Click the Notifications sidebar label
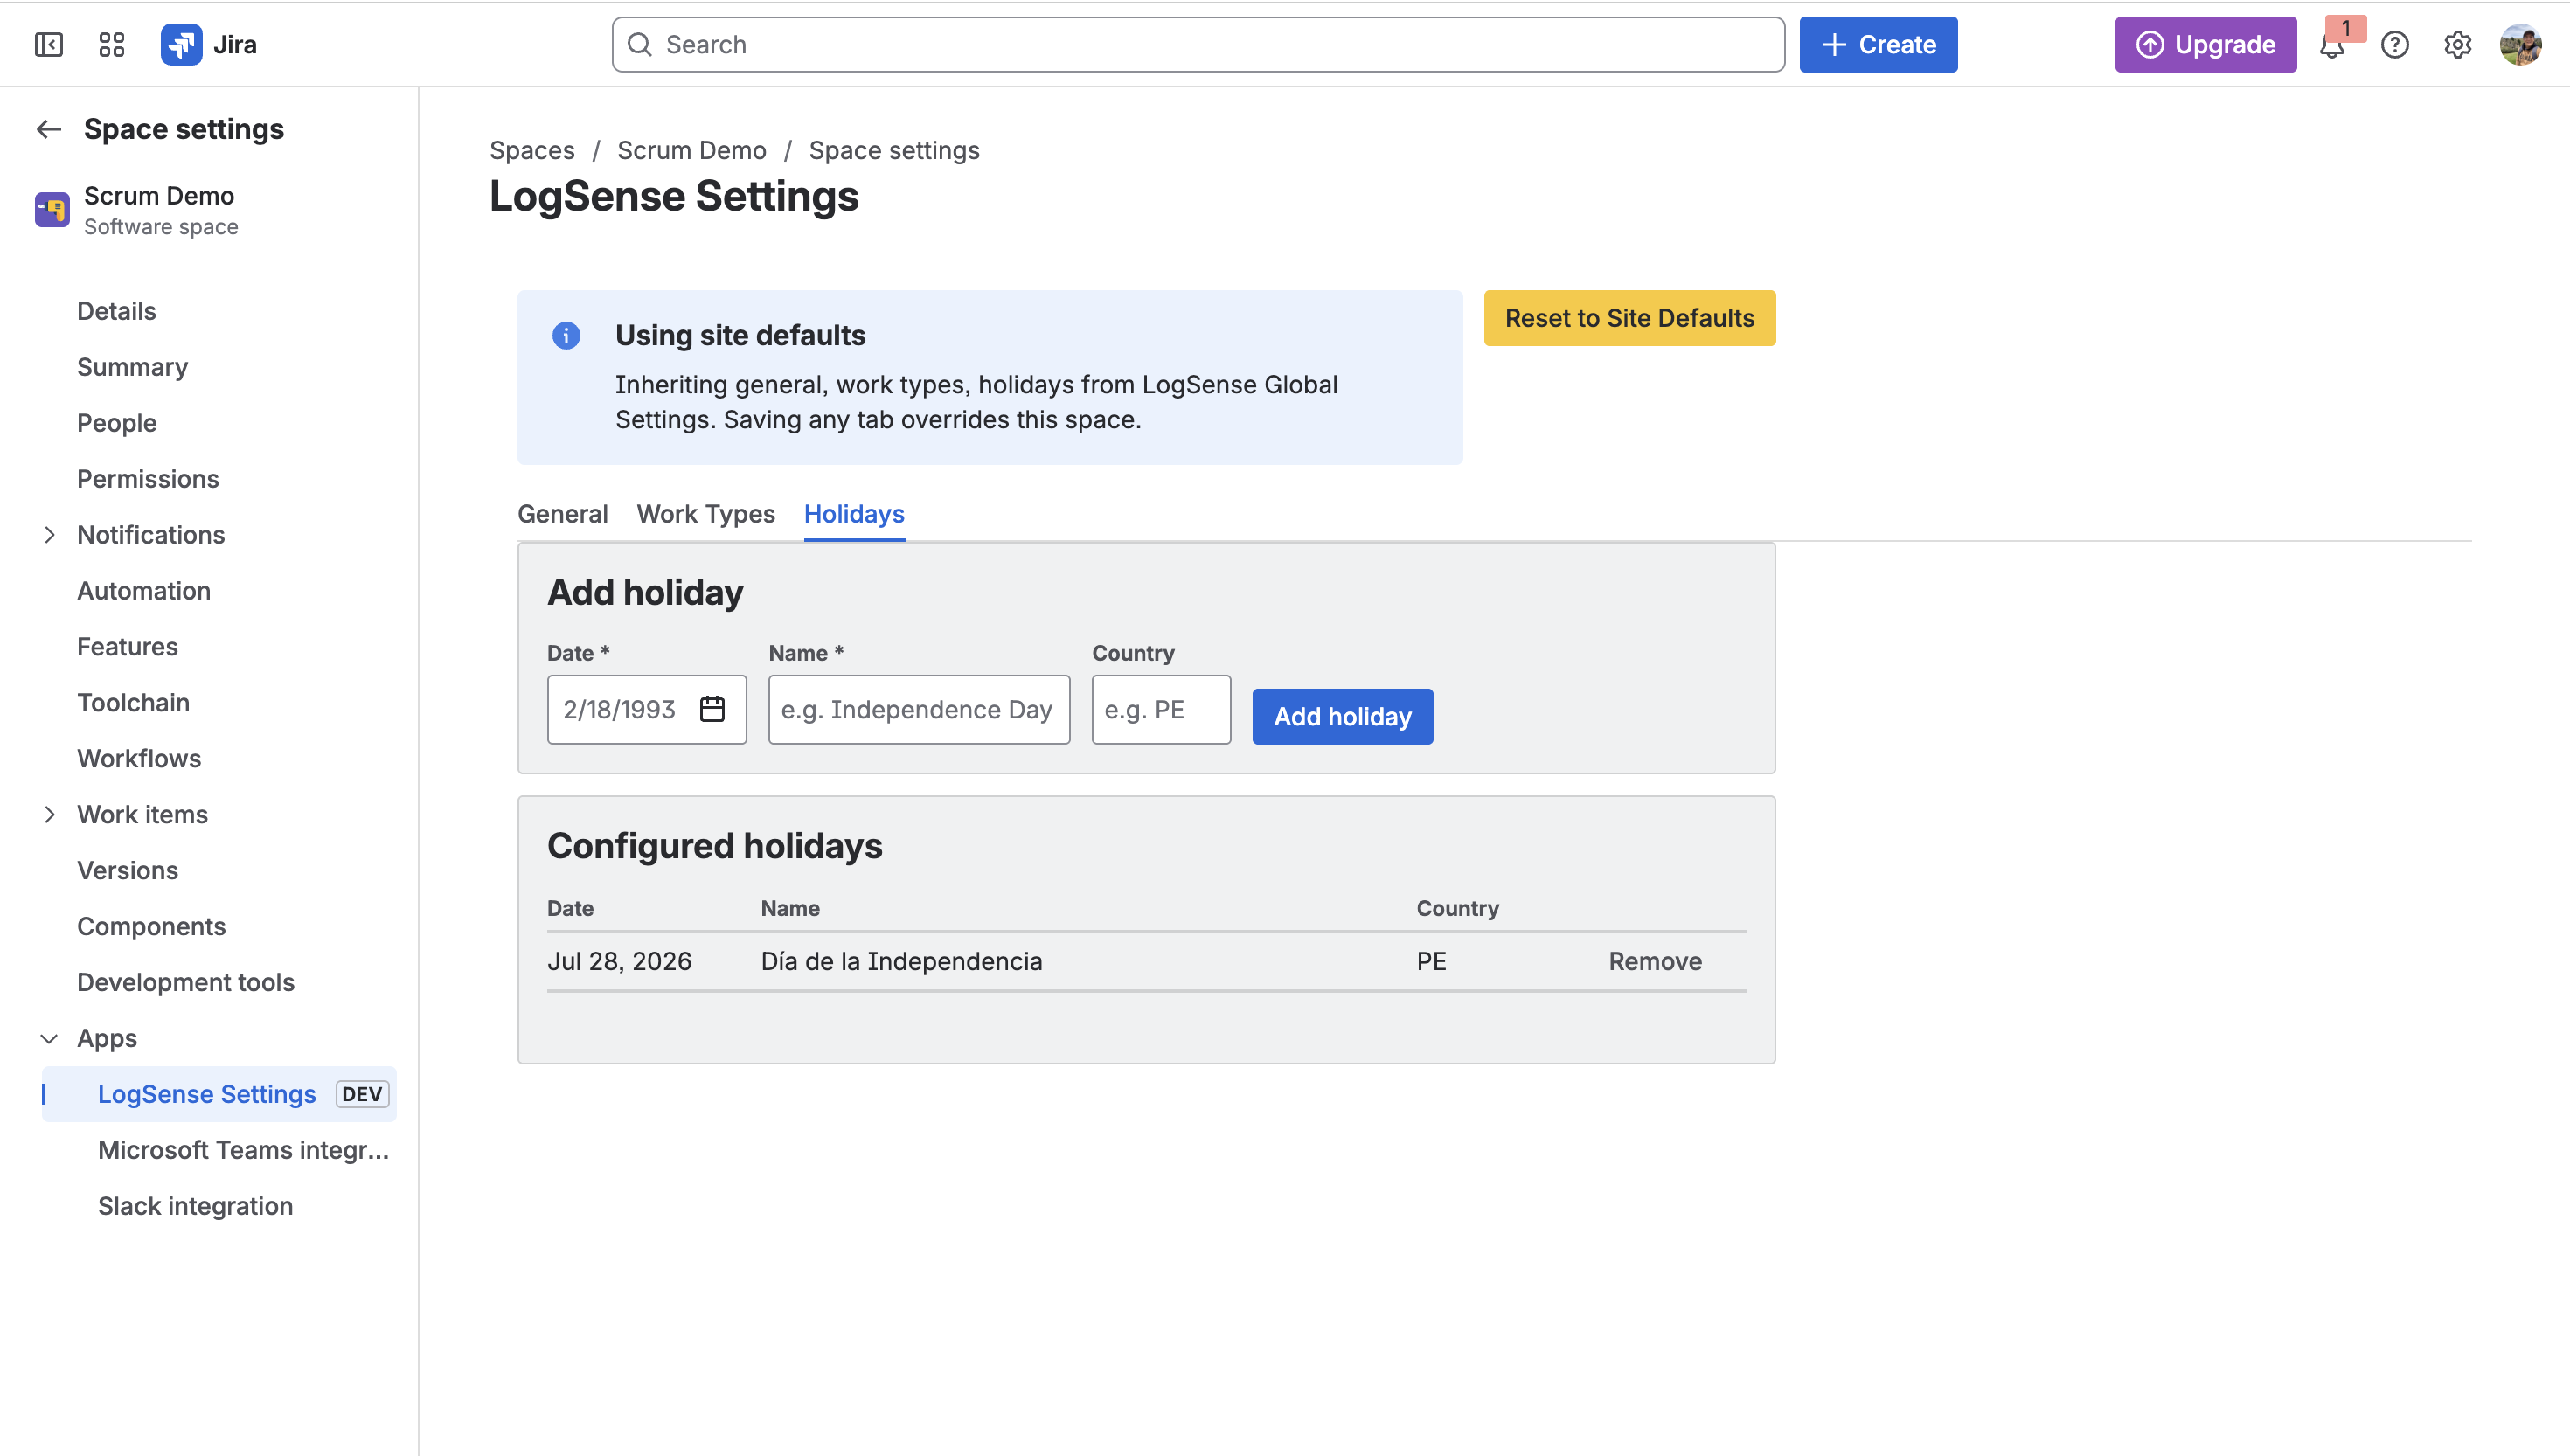The width and height of the screenshot is (2570, 1456). click(x=151, y=535)
